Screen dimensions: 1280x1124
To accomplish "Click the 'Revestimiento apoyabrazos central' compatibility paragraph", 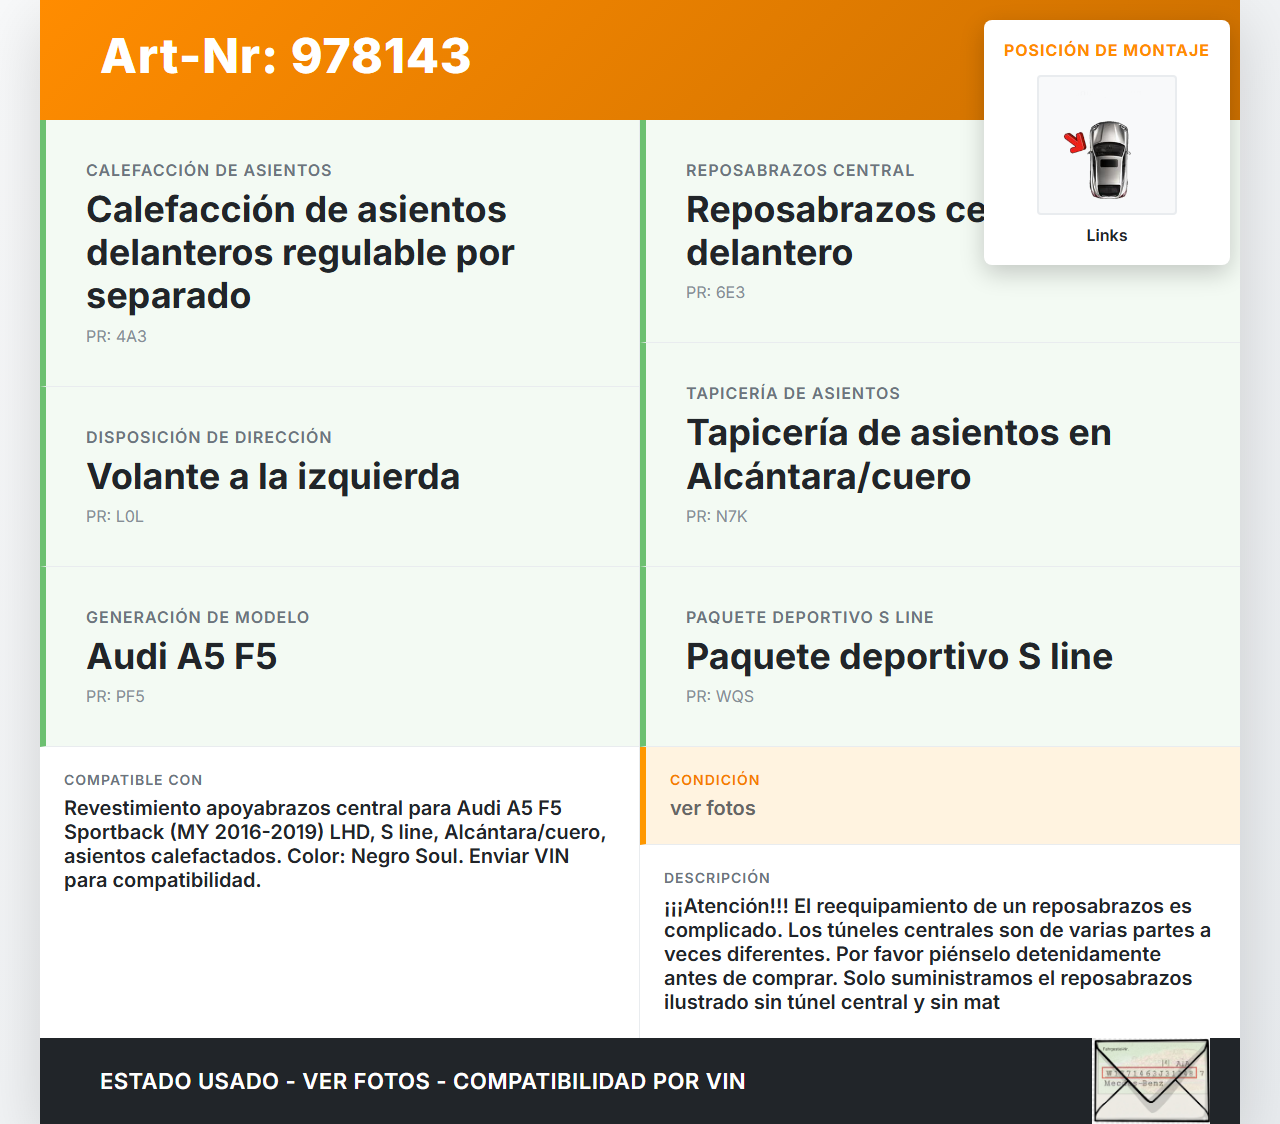I will [335, 844].
